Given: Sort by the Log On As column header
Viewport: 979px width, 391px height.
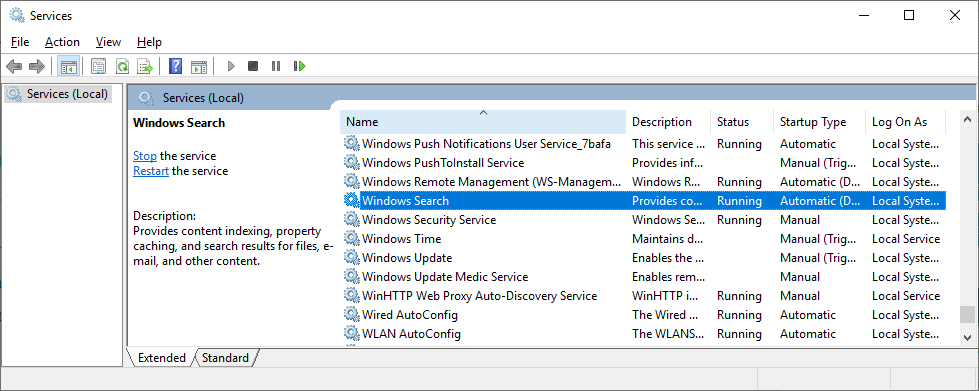Looking at the screenshot, I should (x=905, y=122).
